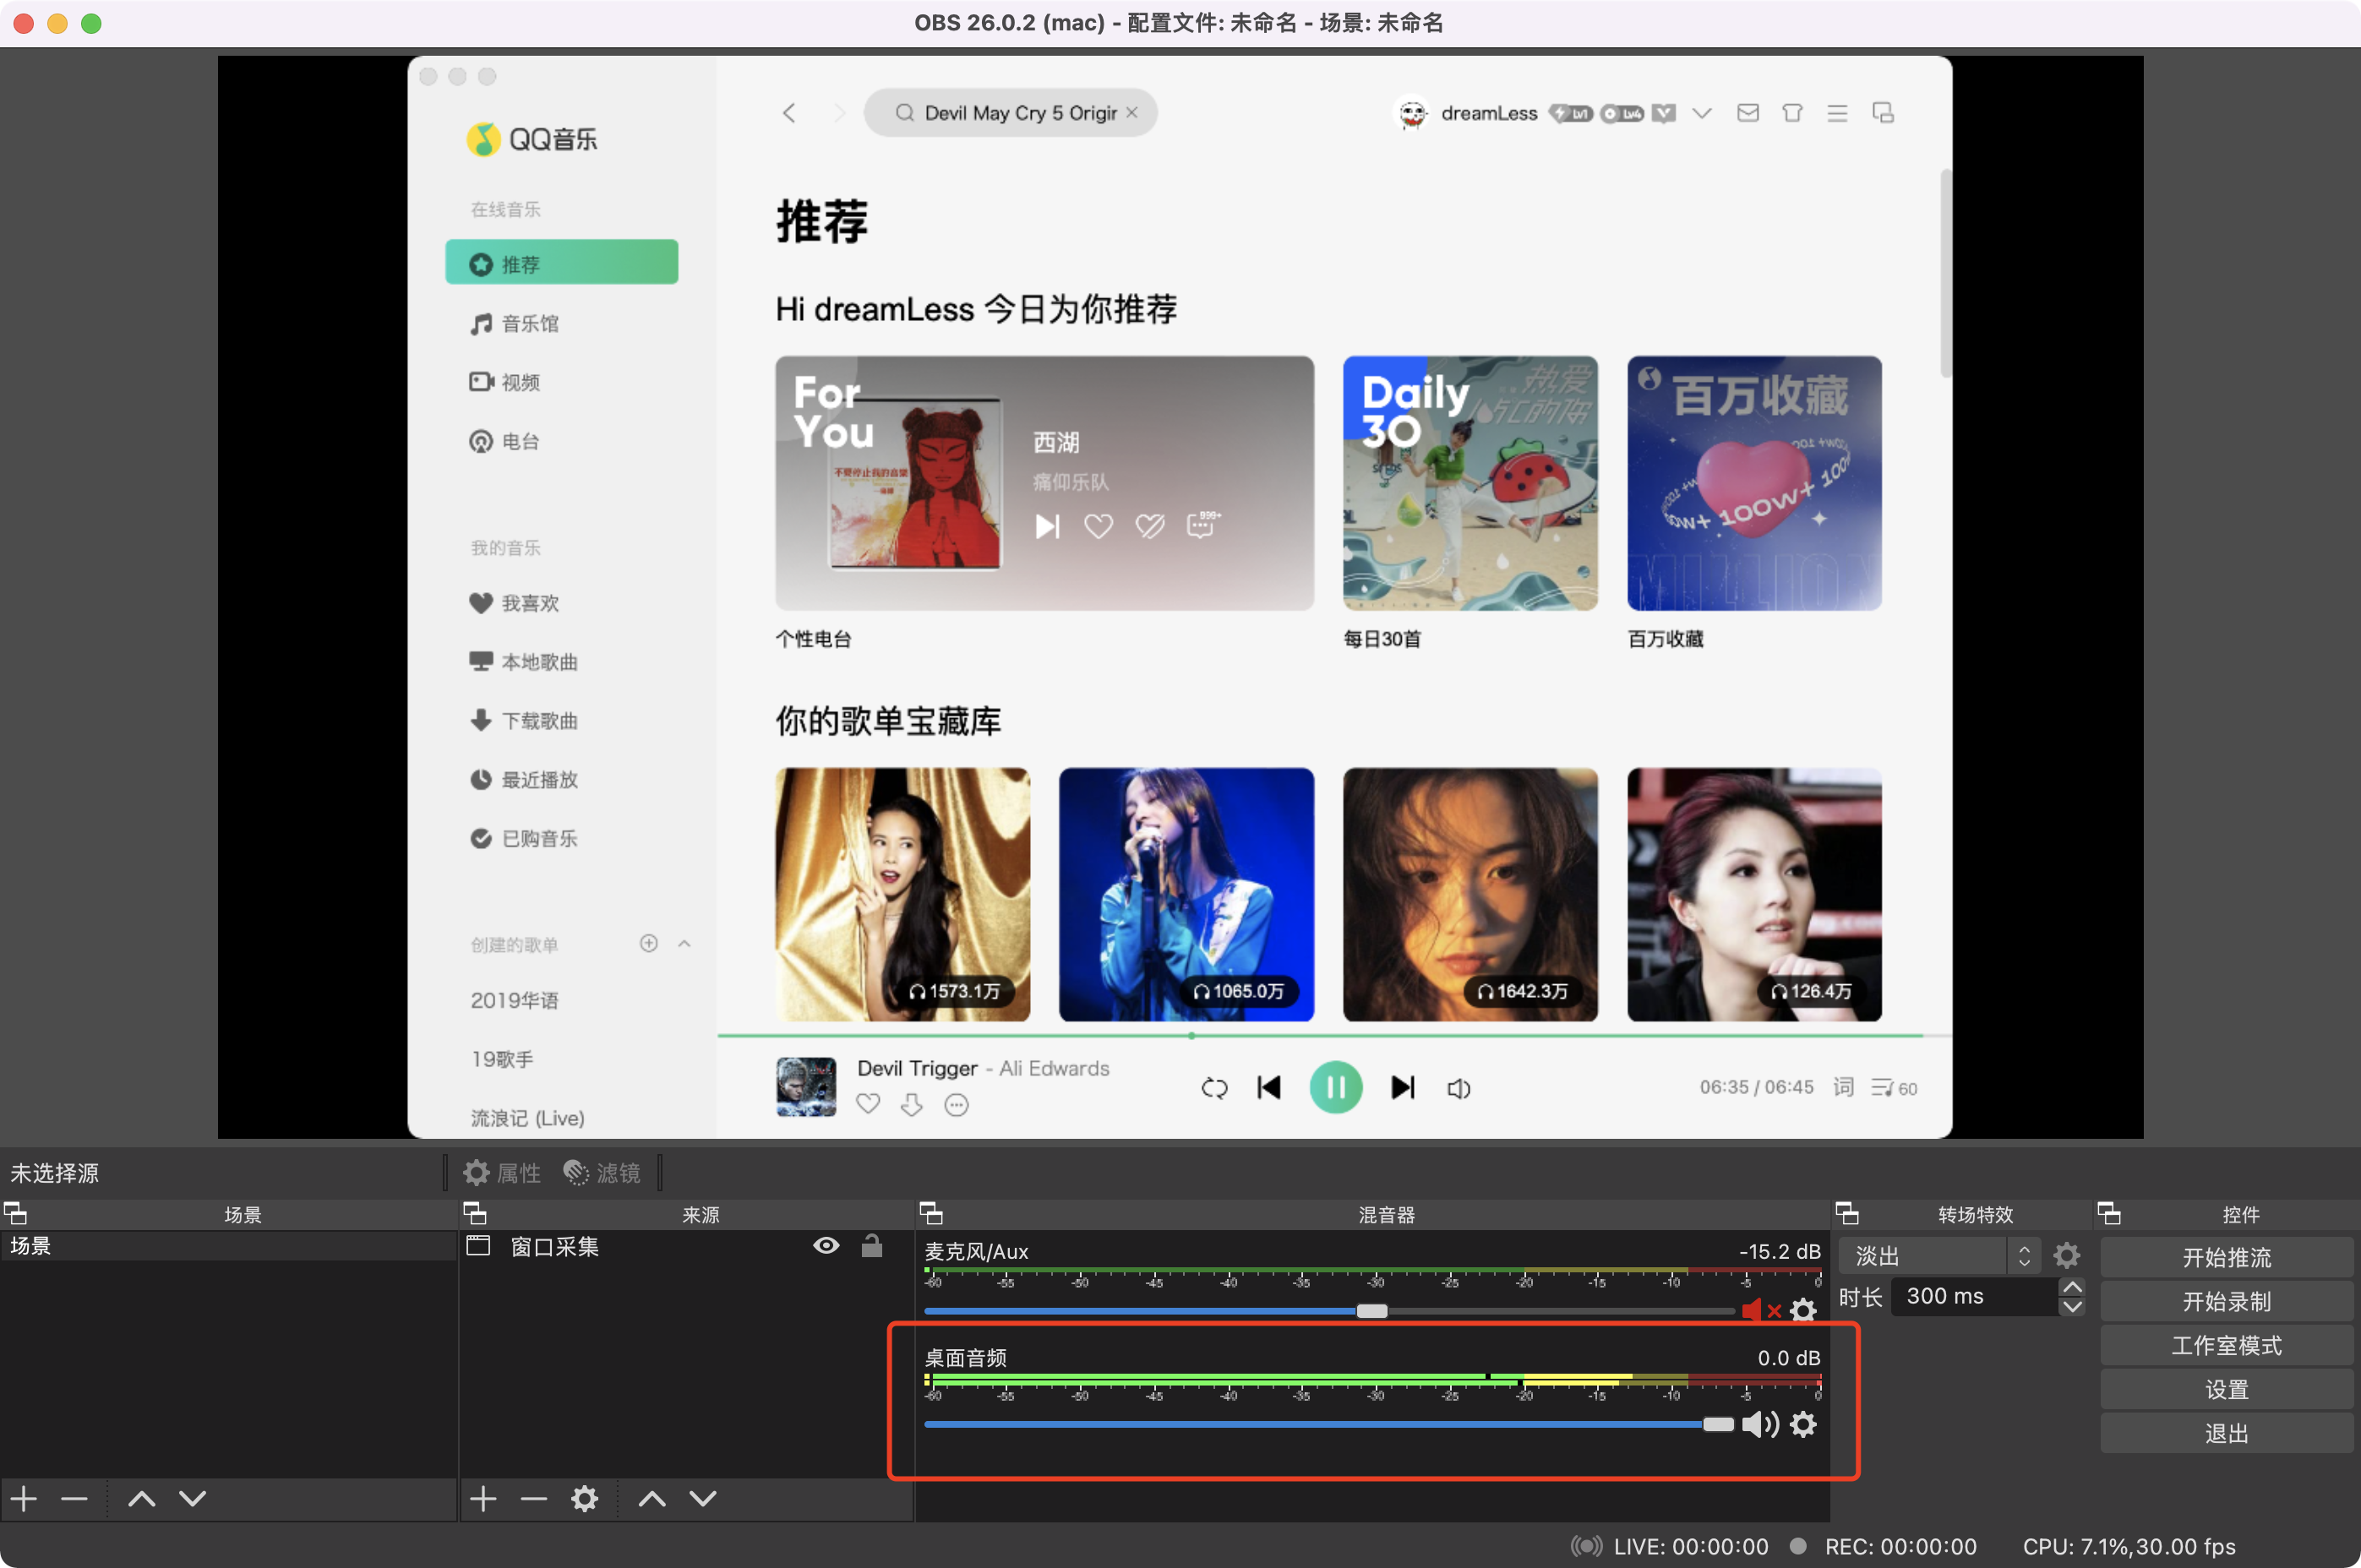Open source properties gear in sources toolbar

point(585,1498)
